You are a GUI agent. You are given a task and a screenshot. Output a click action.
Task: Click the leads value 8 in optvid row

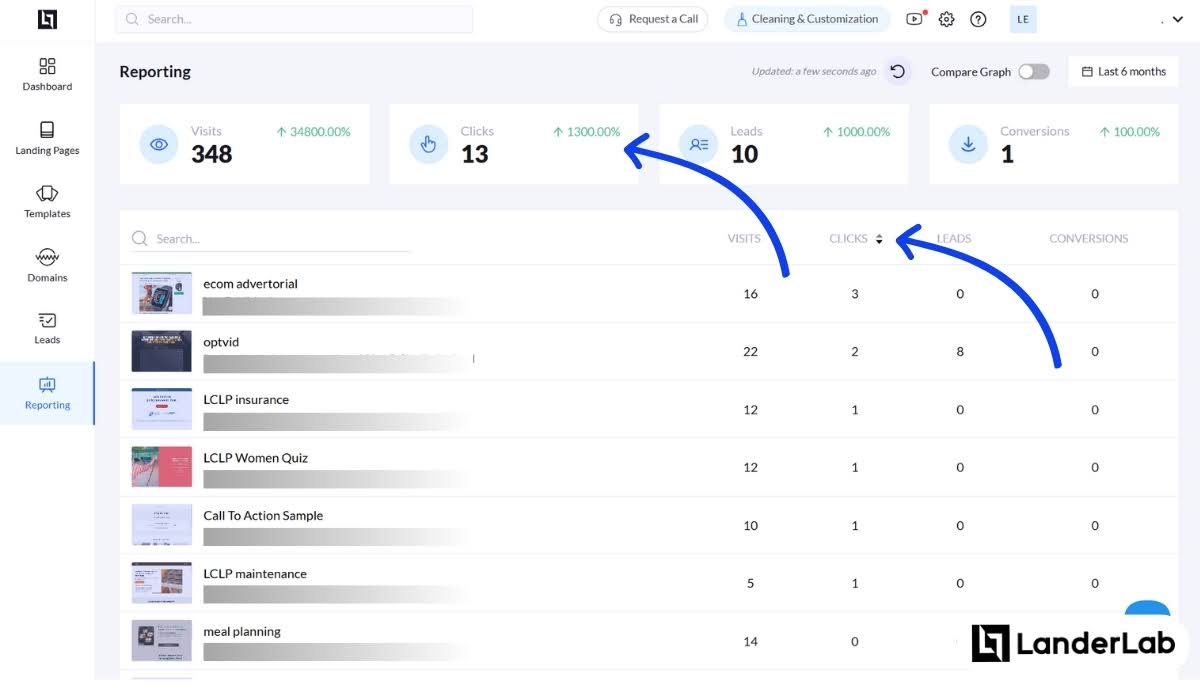pyautogui.click(x=960, y=352)
